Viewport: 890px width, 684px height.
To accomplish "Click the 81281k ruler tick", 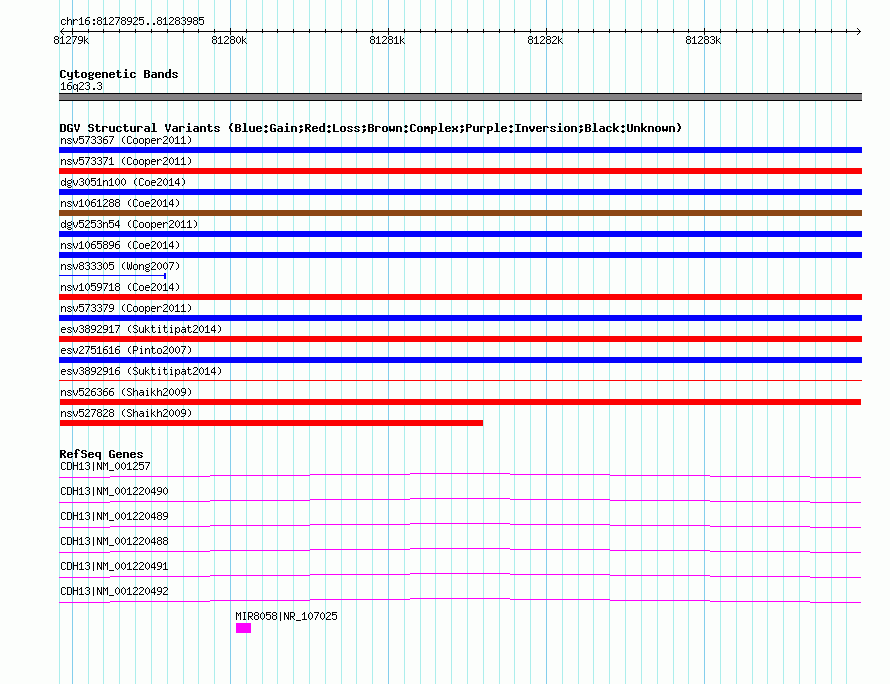I will 387,40.
